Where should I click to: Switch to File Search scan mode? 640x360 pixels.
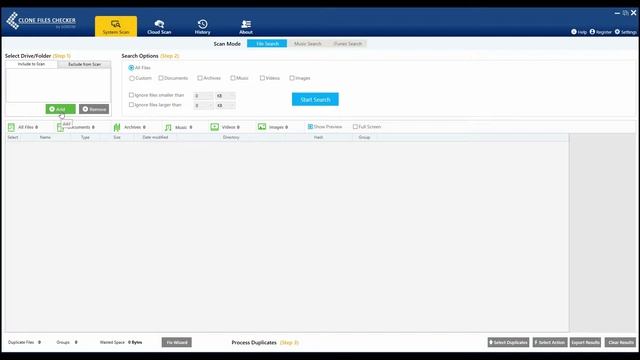[x=267, y=44]
